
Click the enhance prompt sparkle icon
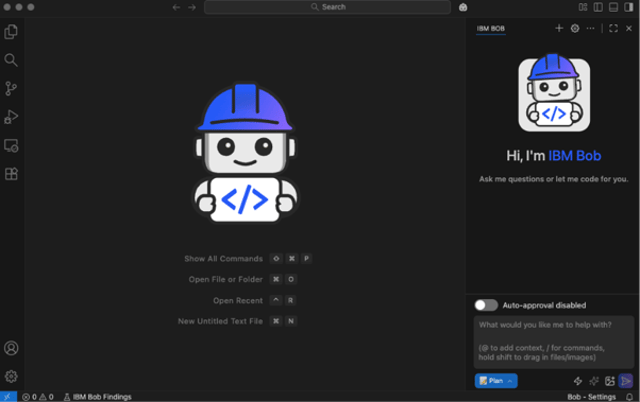tap(594, 381)
